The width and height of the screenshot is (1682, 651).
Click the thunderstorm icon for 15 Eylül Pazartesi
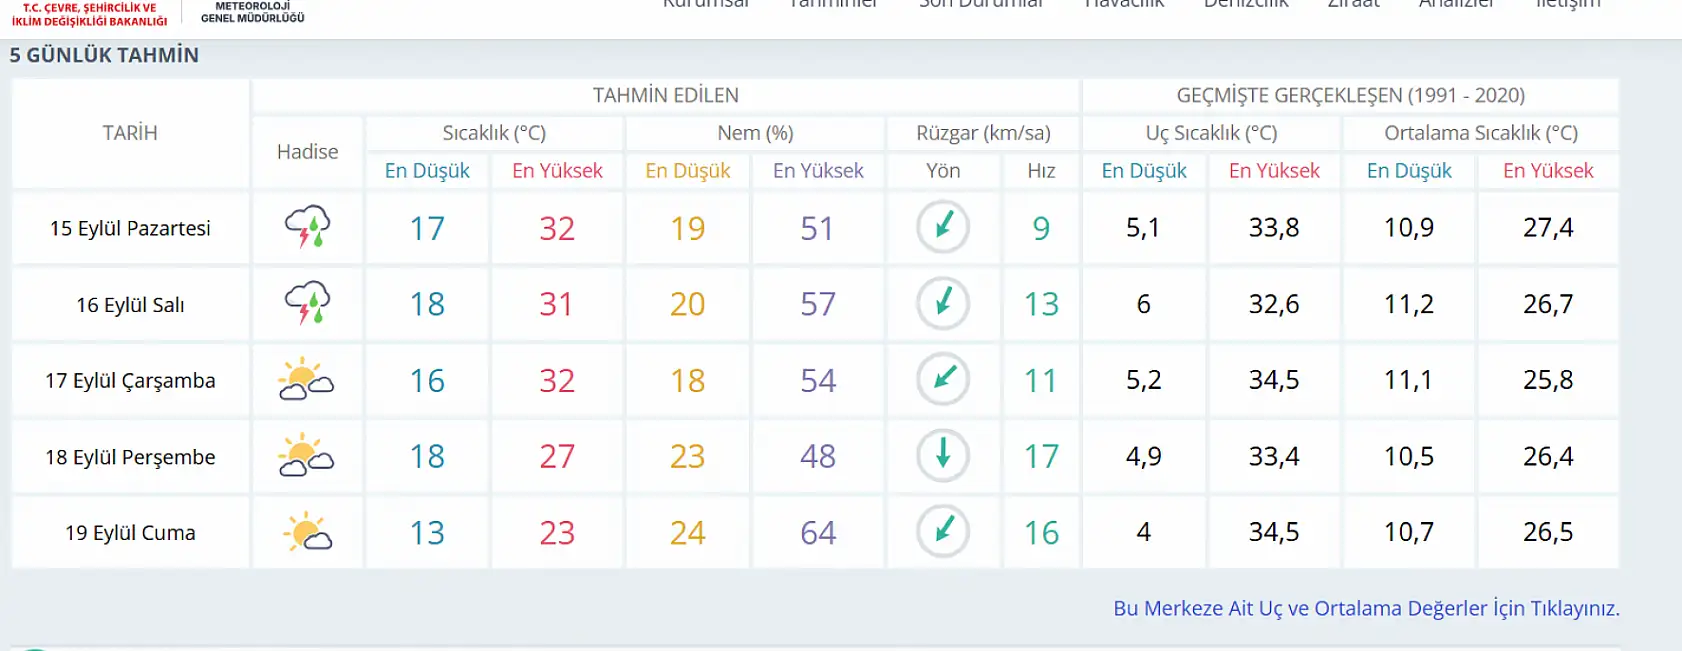coord(307,227)
